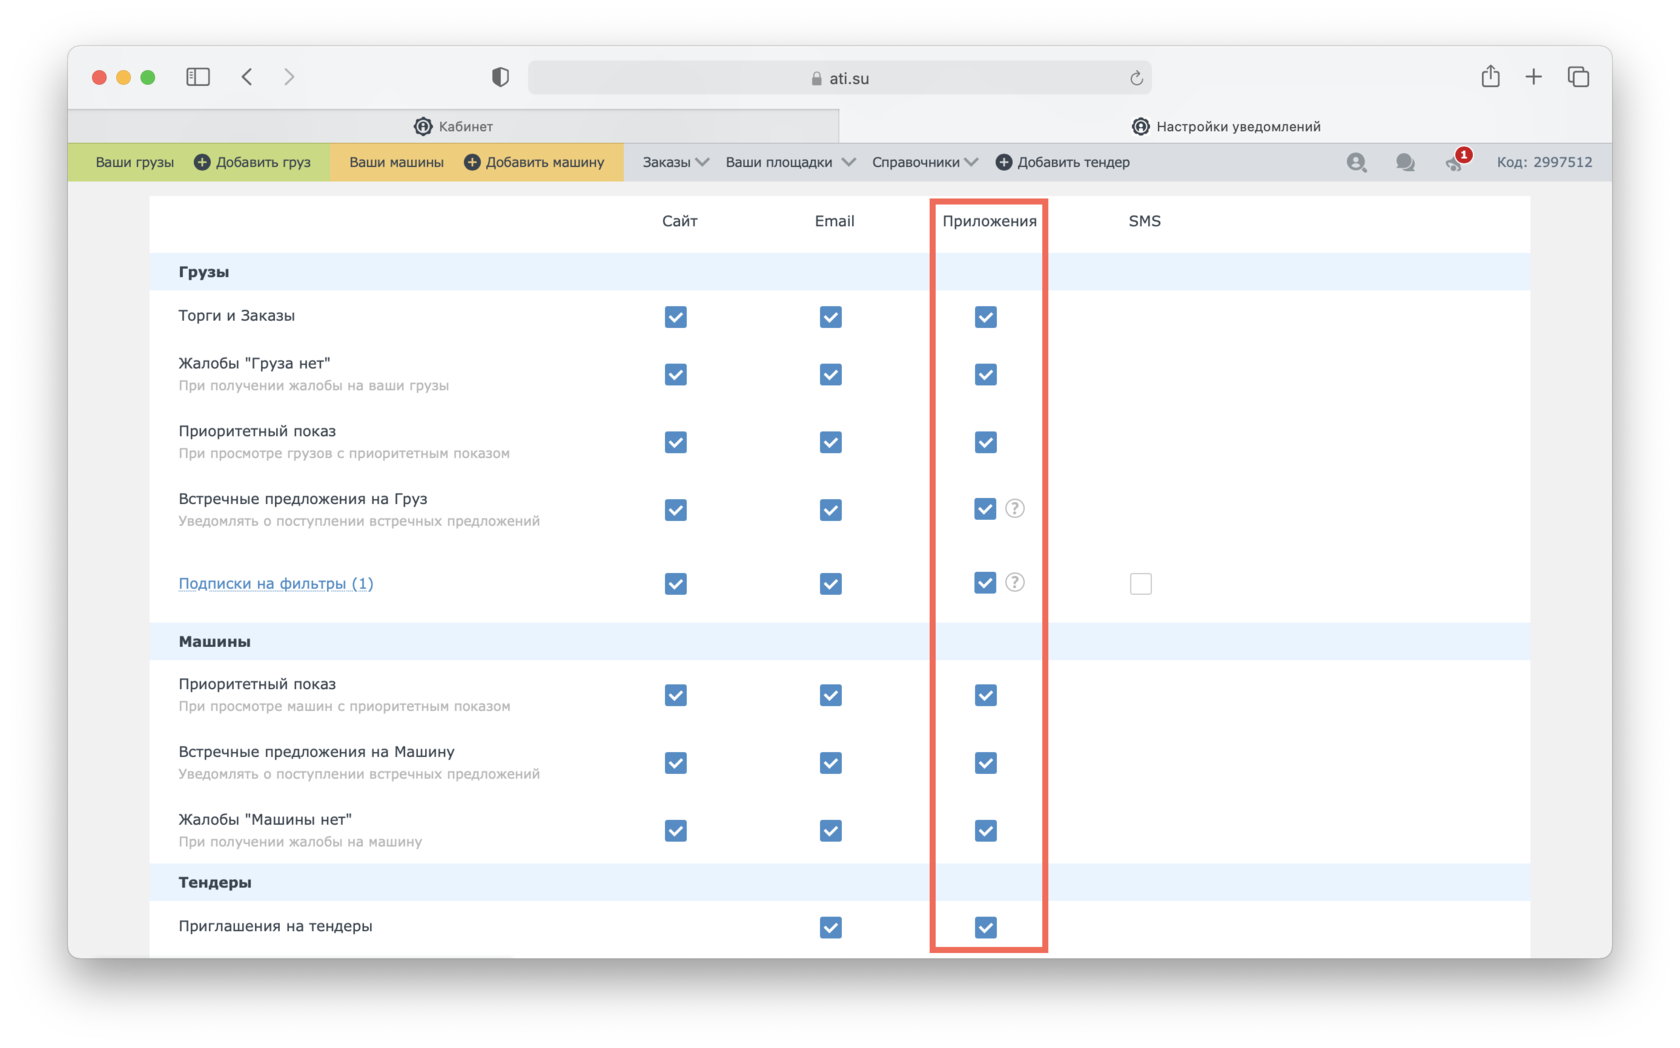
Task: Go forward with Safari's forward arrow
Action: 289,77
